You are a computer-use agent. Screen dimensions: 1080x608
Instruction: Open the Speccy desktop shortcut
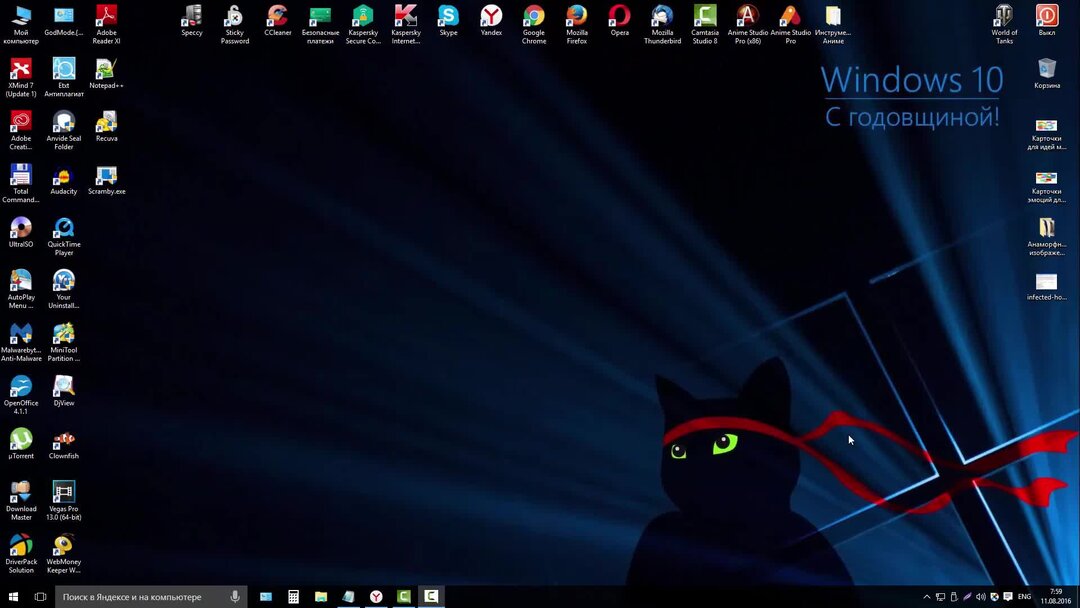pyautogui.click(x=191, y=21)
